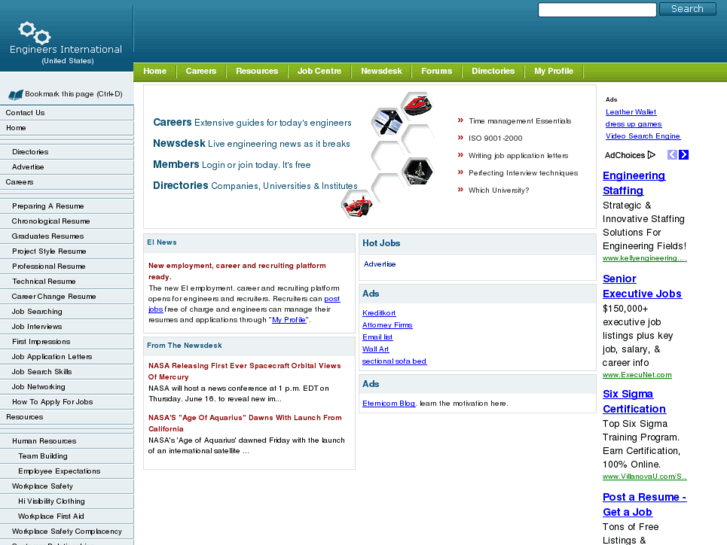The width and height of the screenshot is (727, 545).
Task: Open Workplace First Aid sidebar item
Action: click(67, 517)
